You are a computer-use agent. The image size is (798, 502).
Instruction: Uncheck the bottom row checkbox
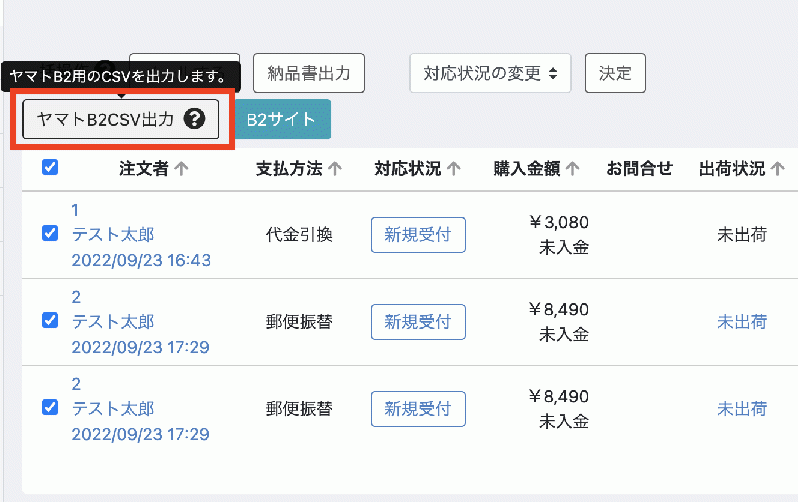[x=50, y=408]
